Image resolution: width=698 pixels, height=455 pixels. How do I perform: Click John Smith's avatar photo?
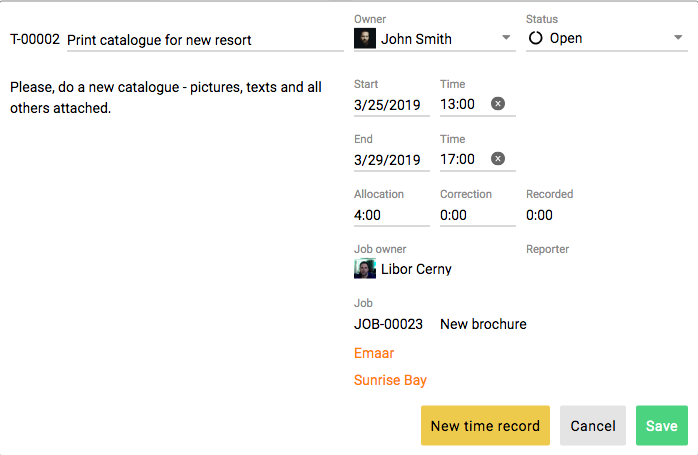tap(365, 38)
